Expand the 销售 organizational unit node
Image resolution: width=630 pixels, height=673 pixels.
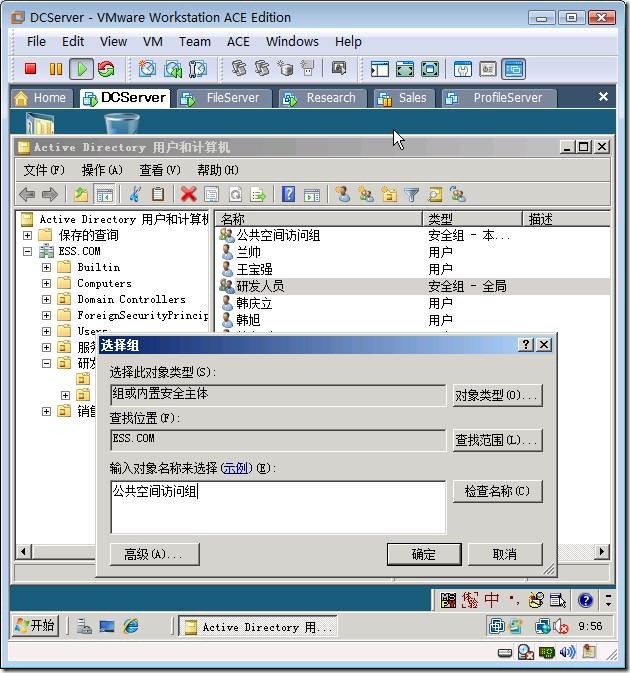(46, 412)
